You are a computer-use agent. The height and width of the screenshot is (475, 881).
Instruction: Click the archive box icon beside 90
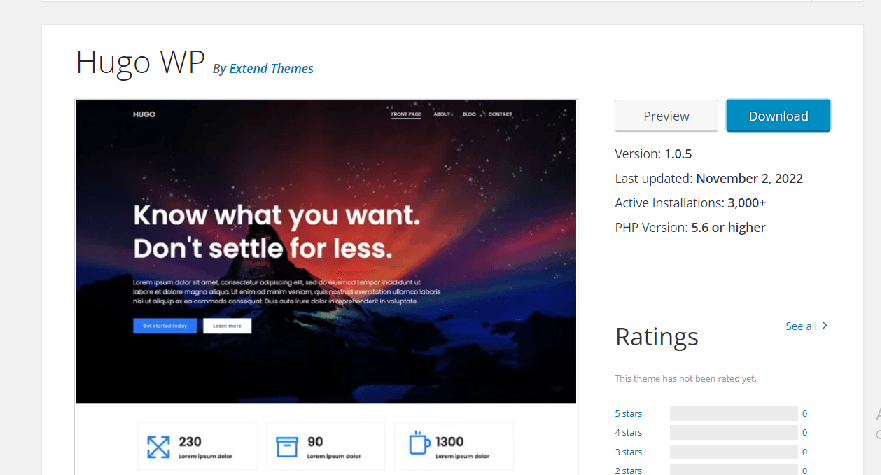point(287,447)
